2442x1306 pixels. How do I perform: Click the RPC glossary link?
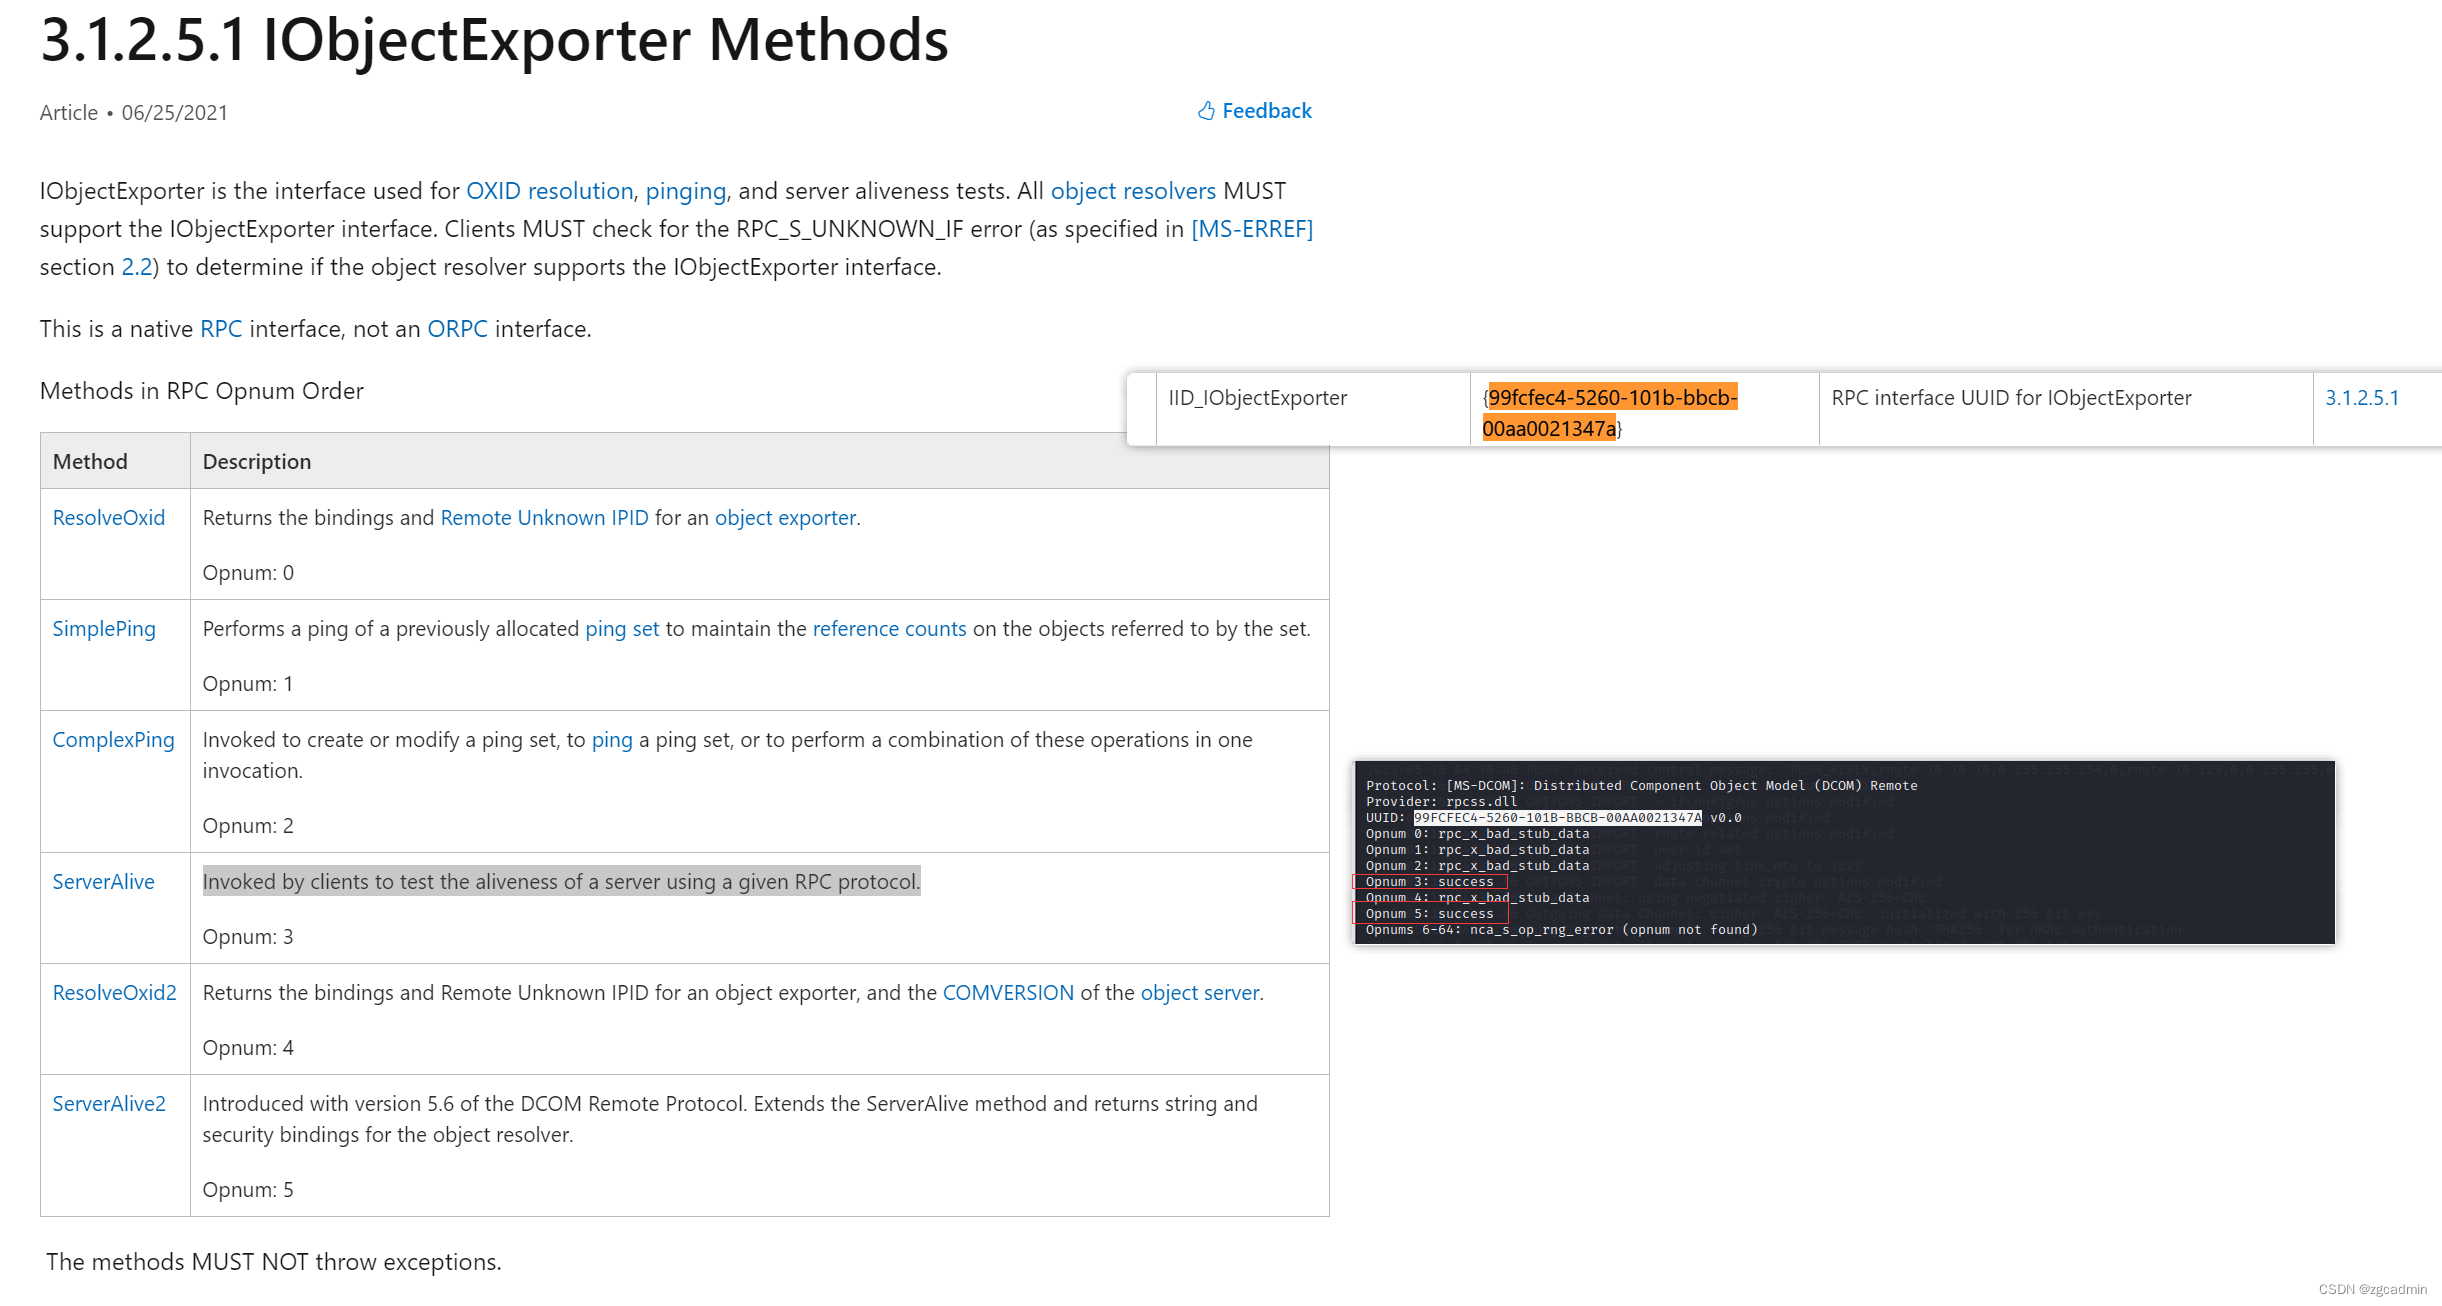pyautogui.click(x=221, y=329)
